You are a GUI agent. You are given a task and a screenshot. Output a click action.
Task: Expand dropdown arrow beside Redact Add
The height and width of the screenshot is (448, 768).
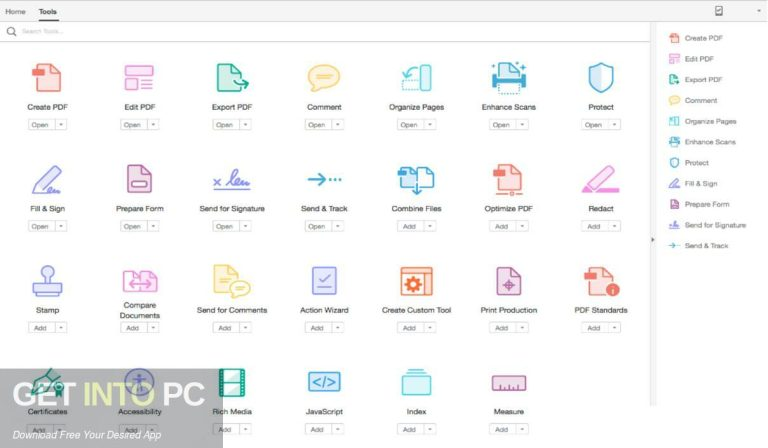[x=615, y=226]
